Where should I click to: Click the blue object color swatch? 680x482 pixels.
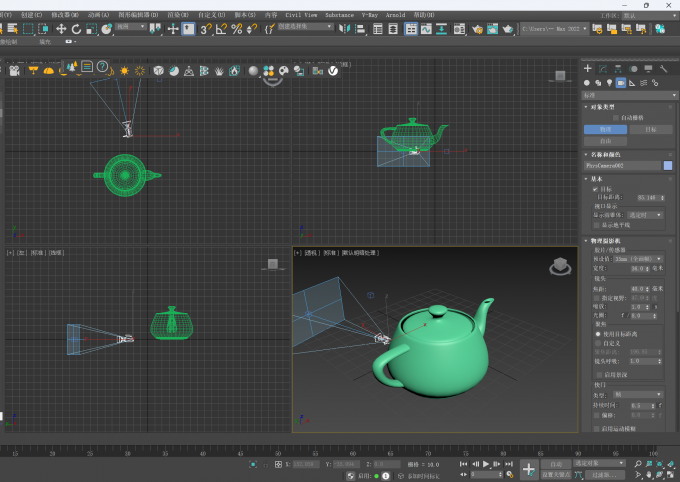(x=668, y=165)
